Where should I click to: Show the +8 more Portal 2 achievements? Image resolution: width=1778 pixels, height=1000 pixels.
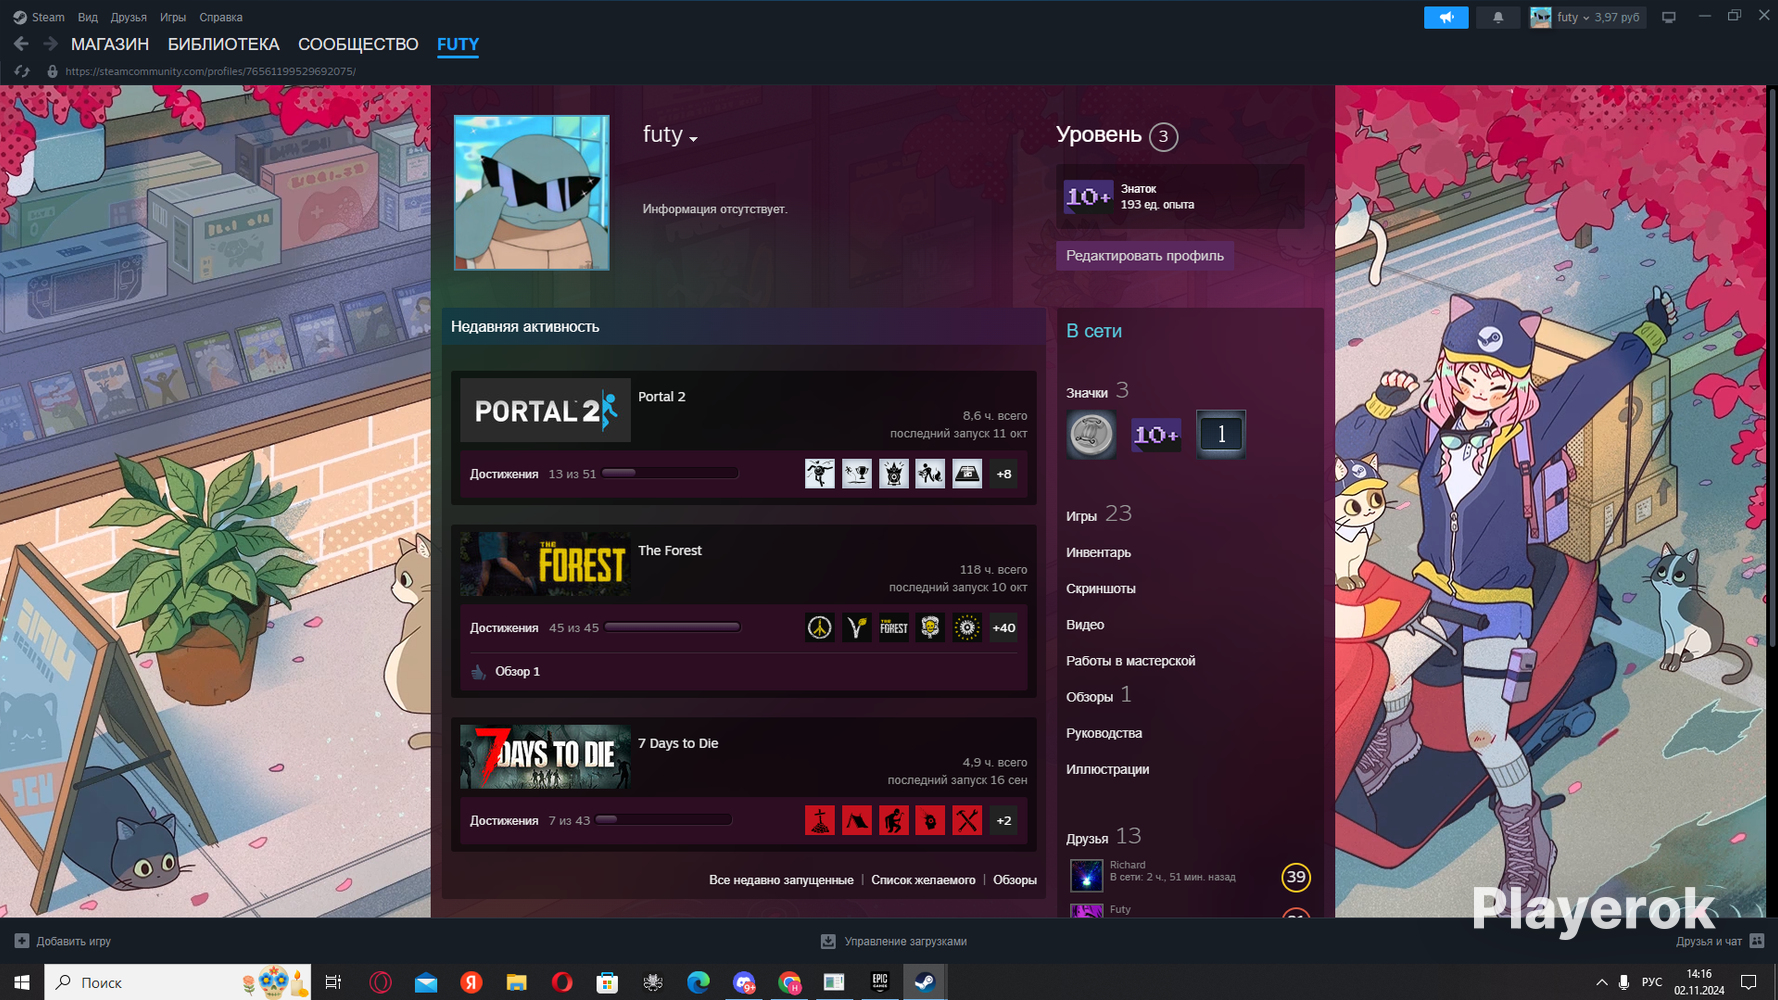1004,474
